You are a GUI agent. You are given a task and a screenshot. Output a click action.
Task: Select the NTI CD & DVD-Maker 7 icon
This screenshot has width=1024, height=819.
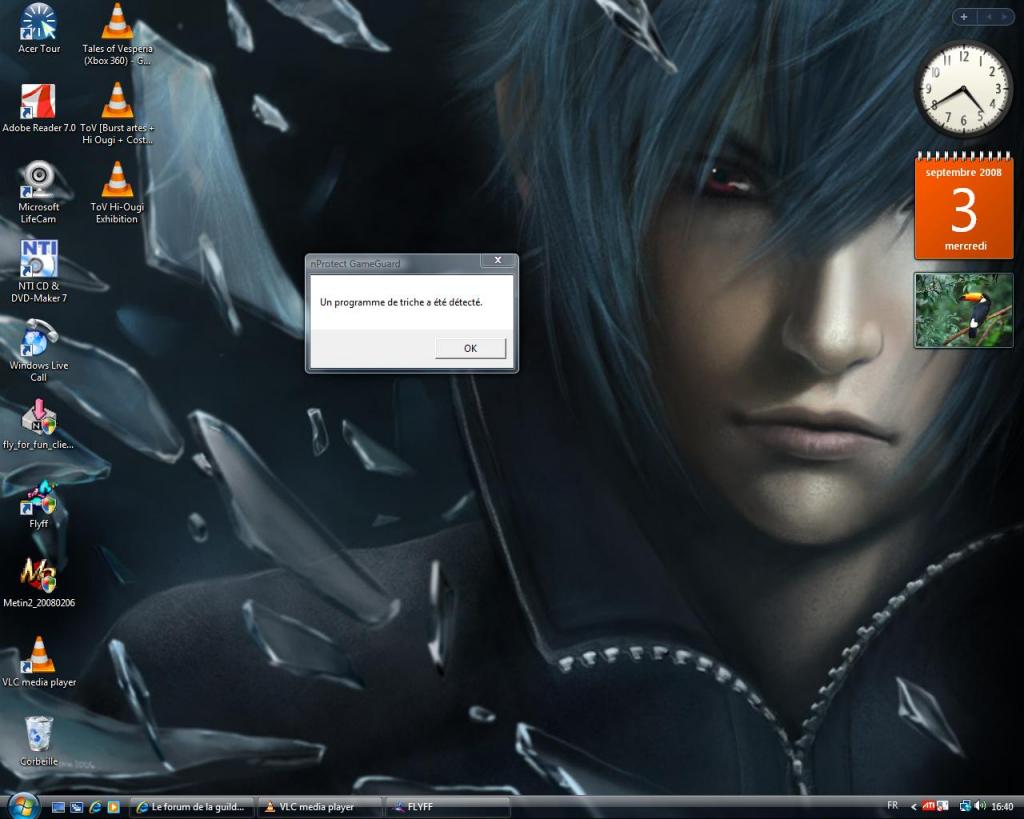(x=39, y=272)
